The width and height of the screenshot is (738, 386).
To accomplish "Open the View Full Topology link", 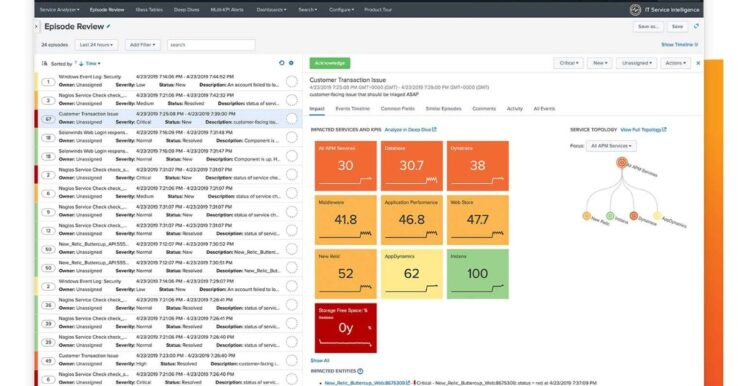I will [643, 129].
